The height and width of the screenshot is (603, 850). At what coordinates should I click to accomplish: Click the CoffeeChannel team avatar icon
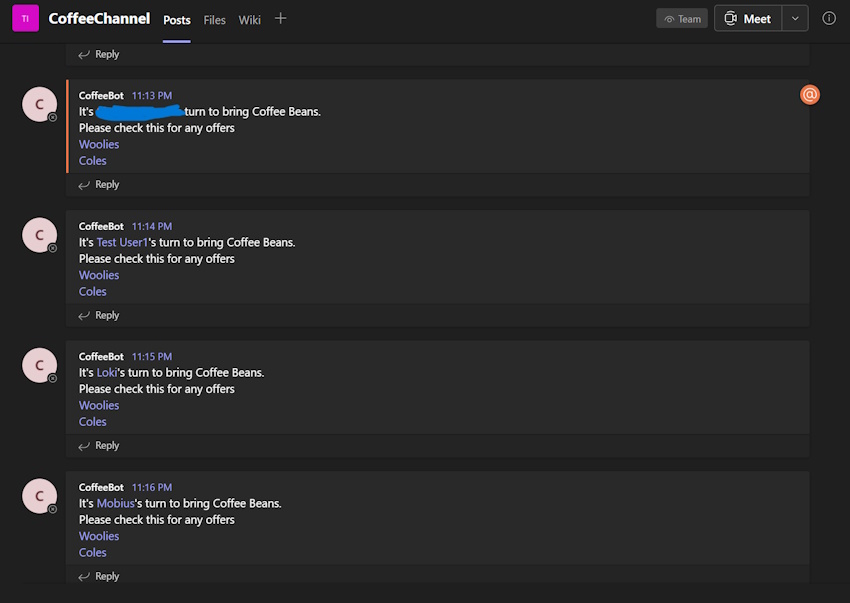(25, 18)
